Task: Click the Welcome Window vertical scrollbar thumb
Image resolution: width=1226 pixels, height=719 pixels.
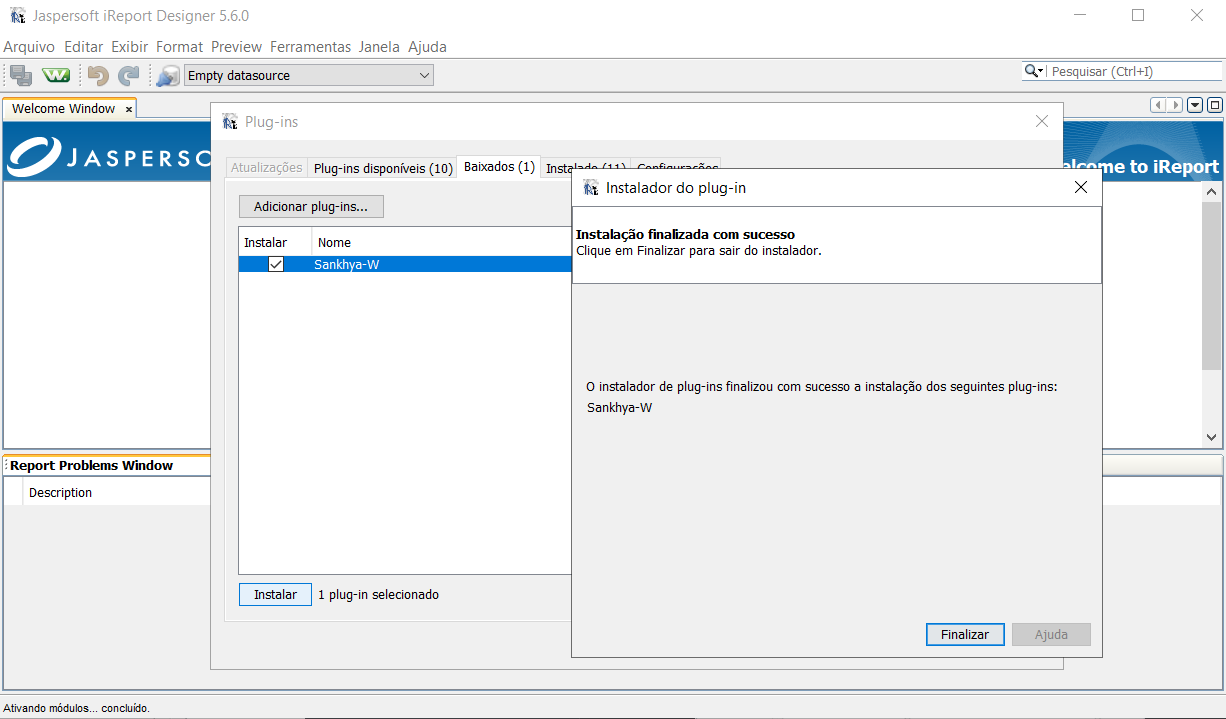Action: (1212, 285)
